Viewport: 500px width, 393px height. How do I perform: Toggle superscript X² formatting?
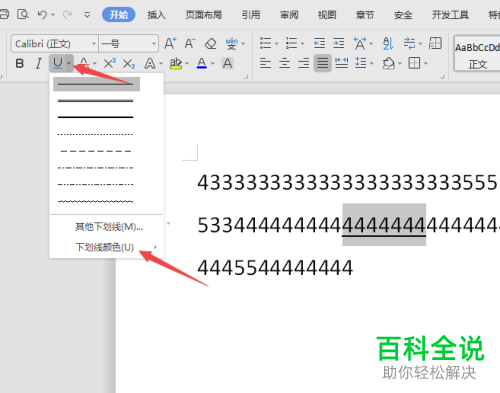click(x=110, y=63)
